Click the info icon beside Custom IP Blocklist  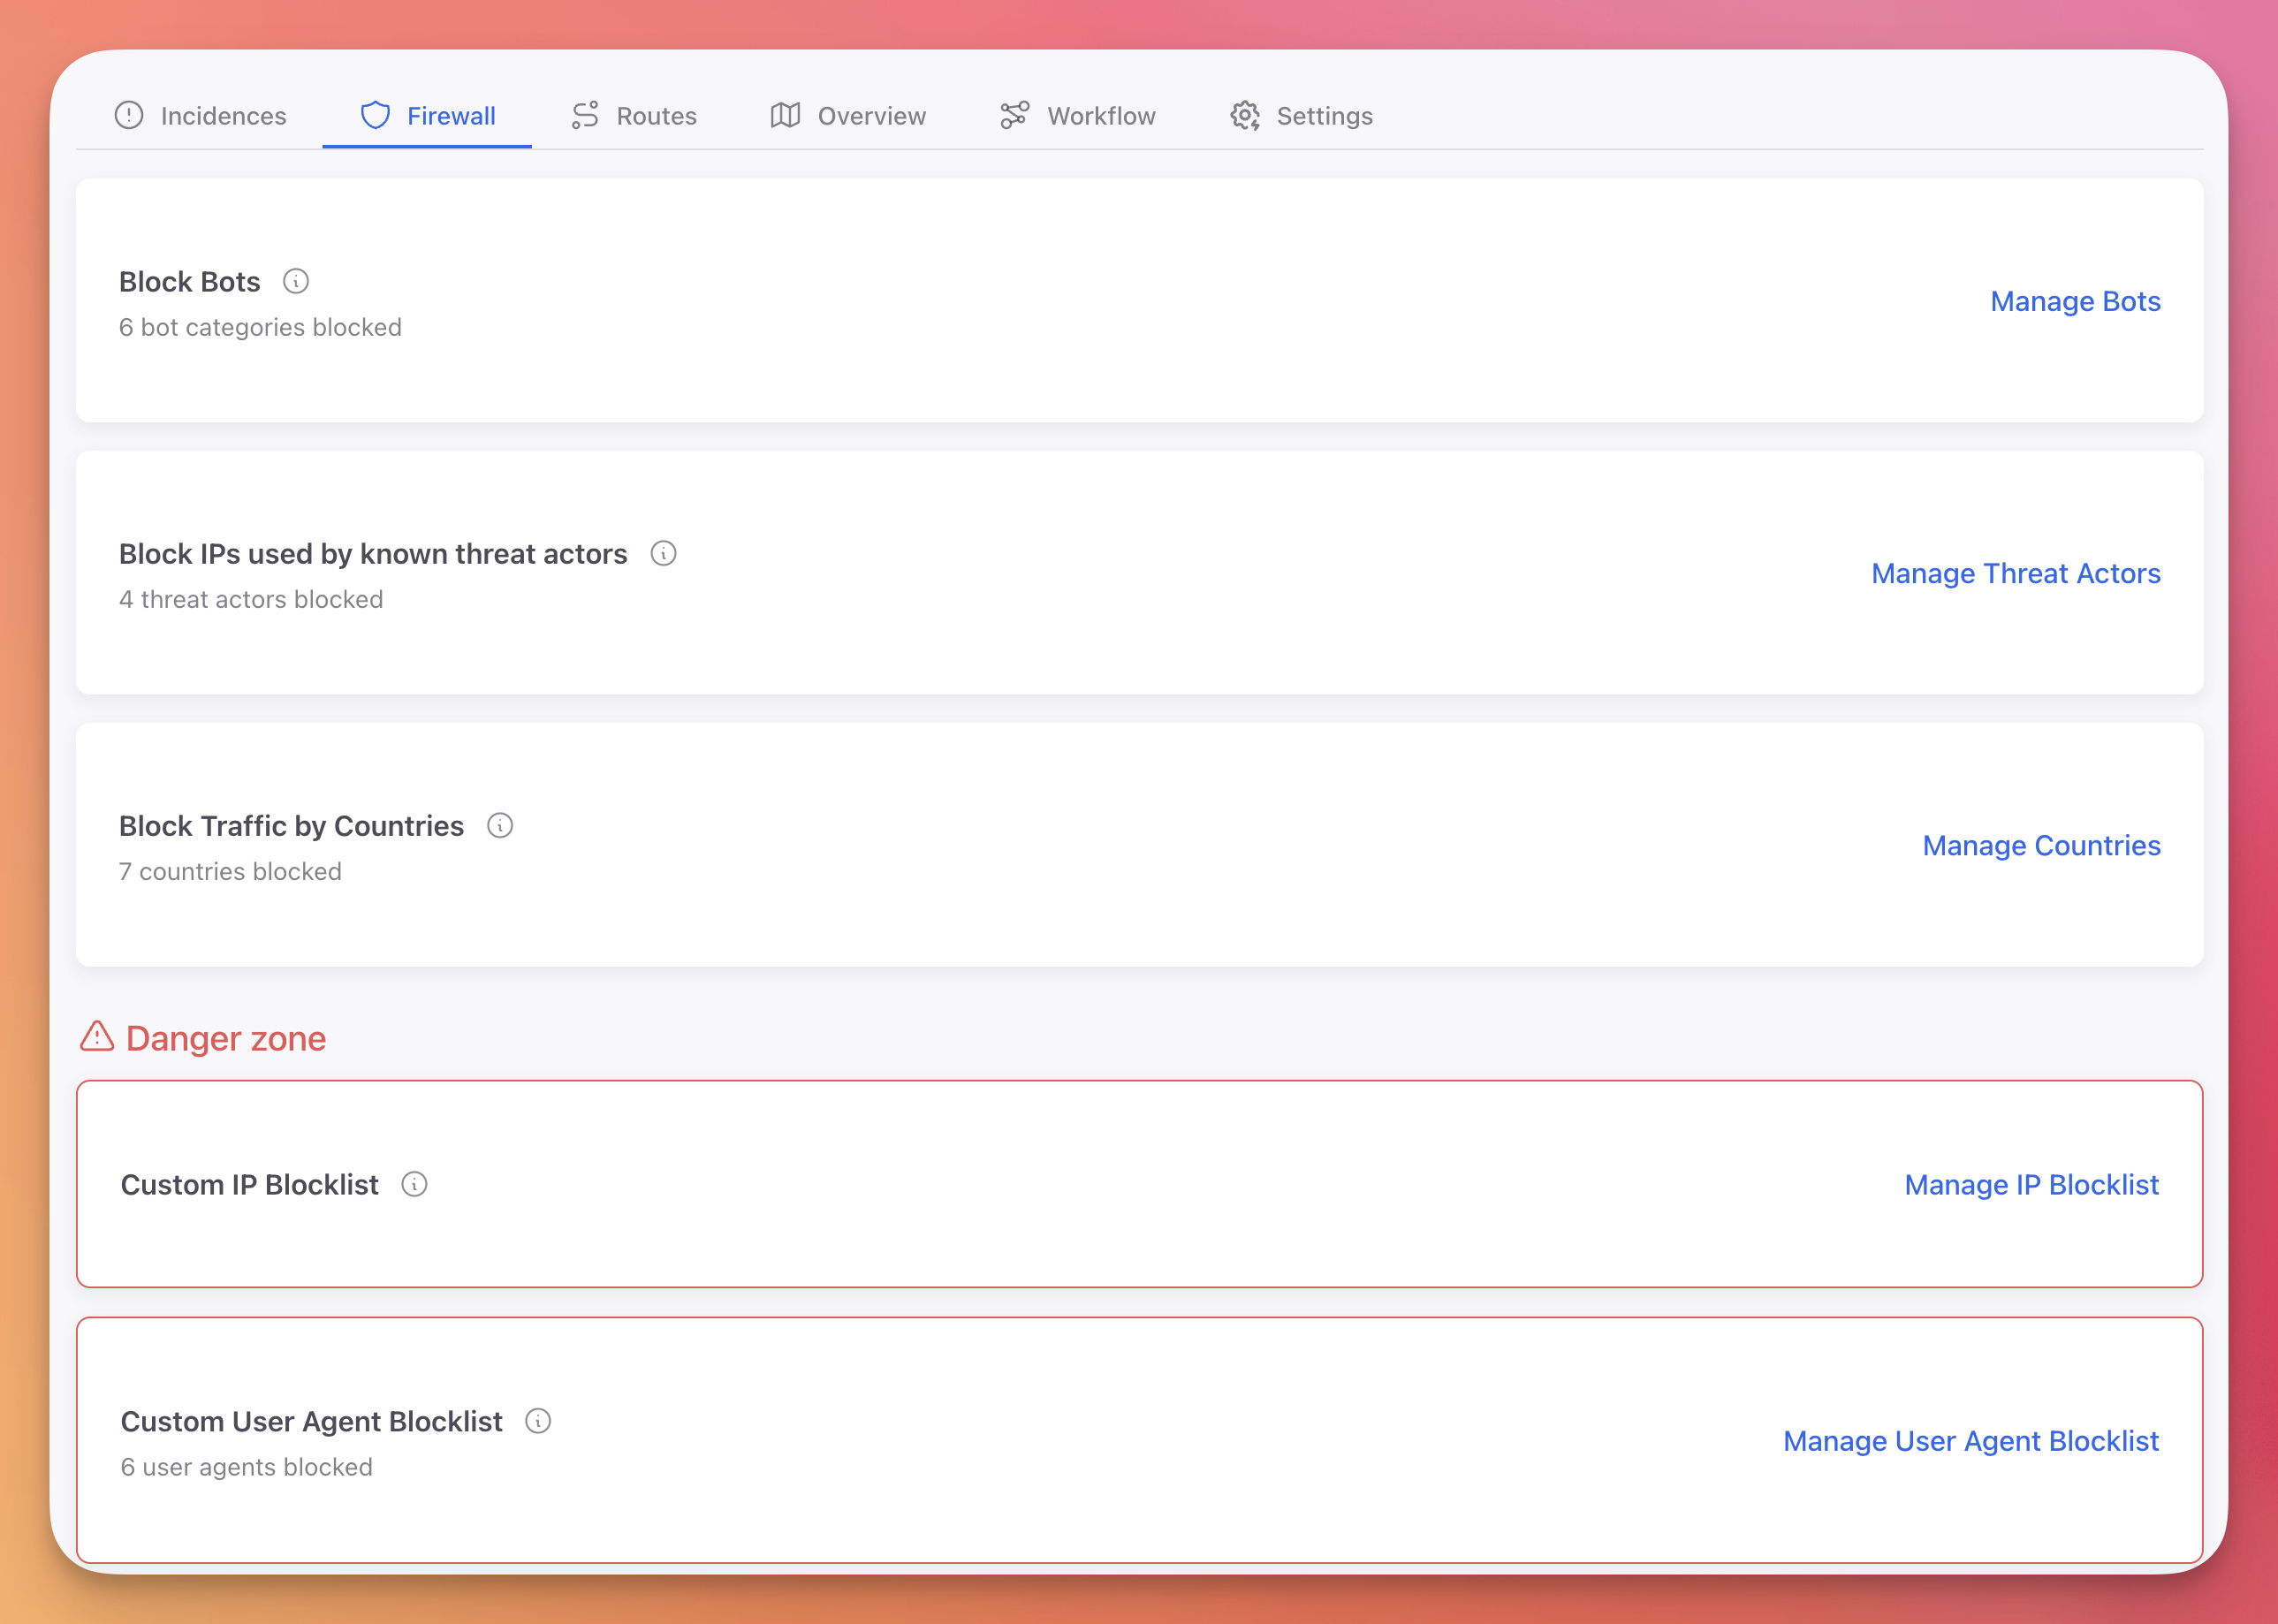click(415, 1185)
